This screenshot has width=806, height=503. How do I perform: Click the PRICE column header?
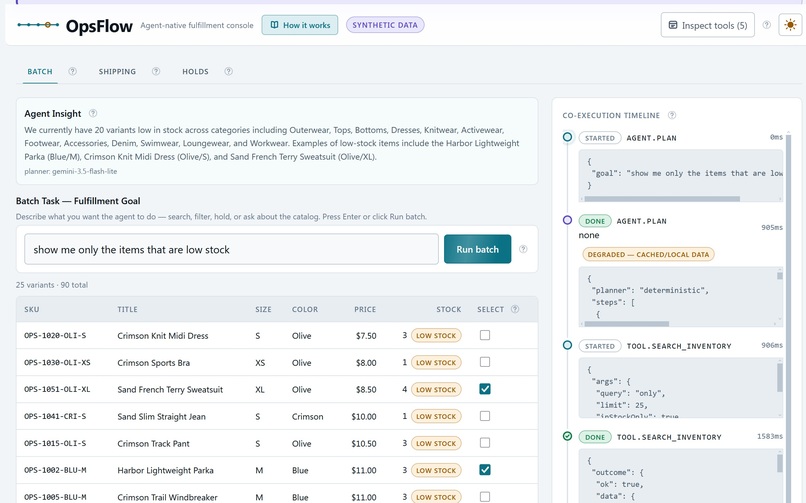pyautogui.click(x=365, y=309)
